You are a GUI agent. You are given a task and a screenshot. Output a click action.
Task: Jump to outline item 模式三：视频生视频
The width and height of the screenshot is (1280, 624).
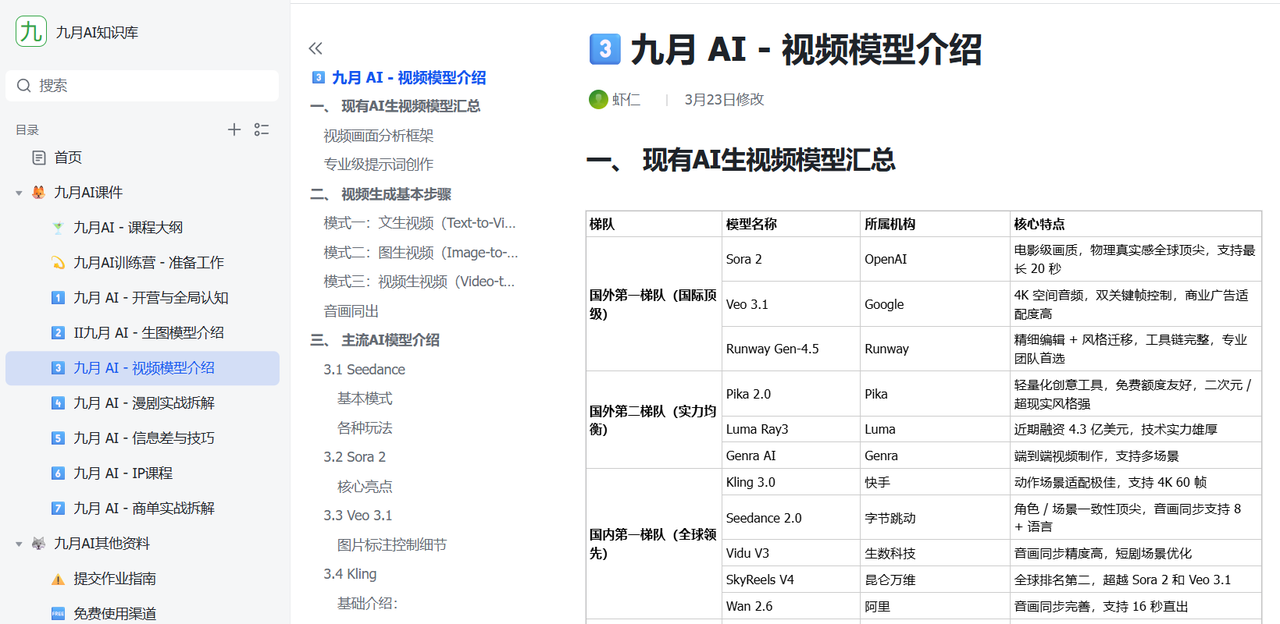420,281
